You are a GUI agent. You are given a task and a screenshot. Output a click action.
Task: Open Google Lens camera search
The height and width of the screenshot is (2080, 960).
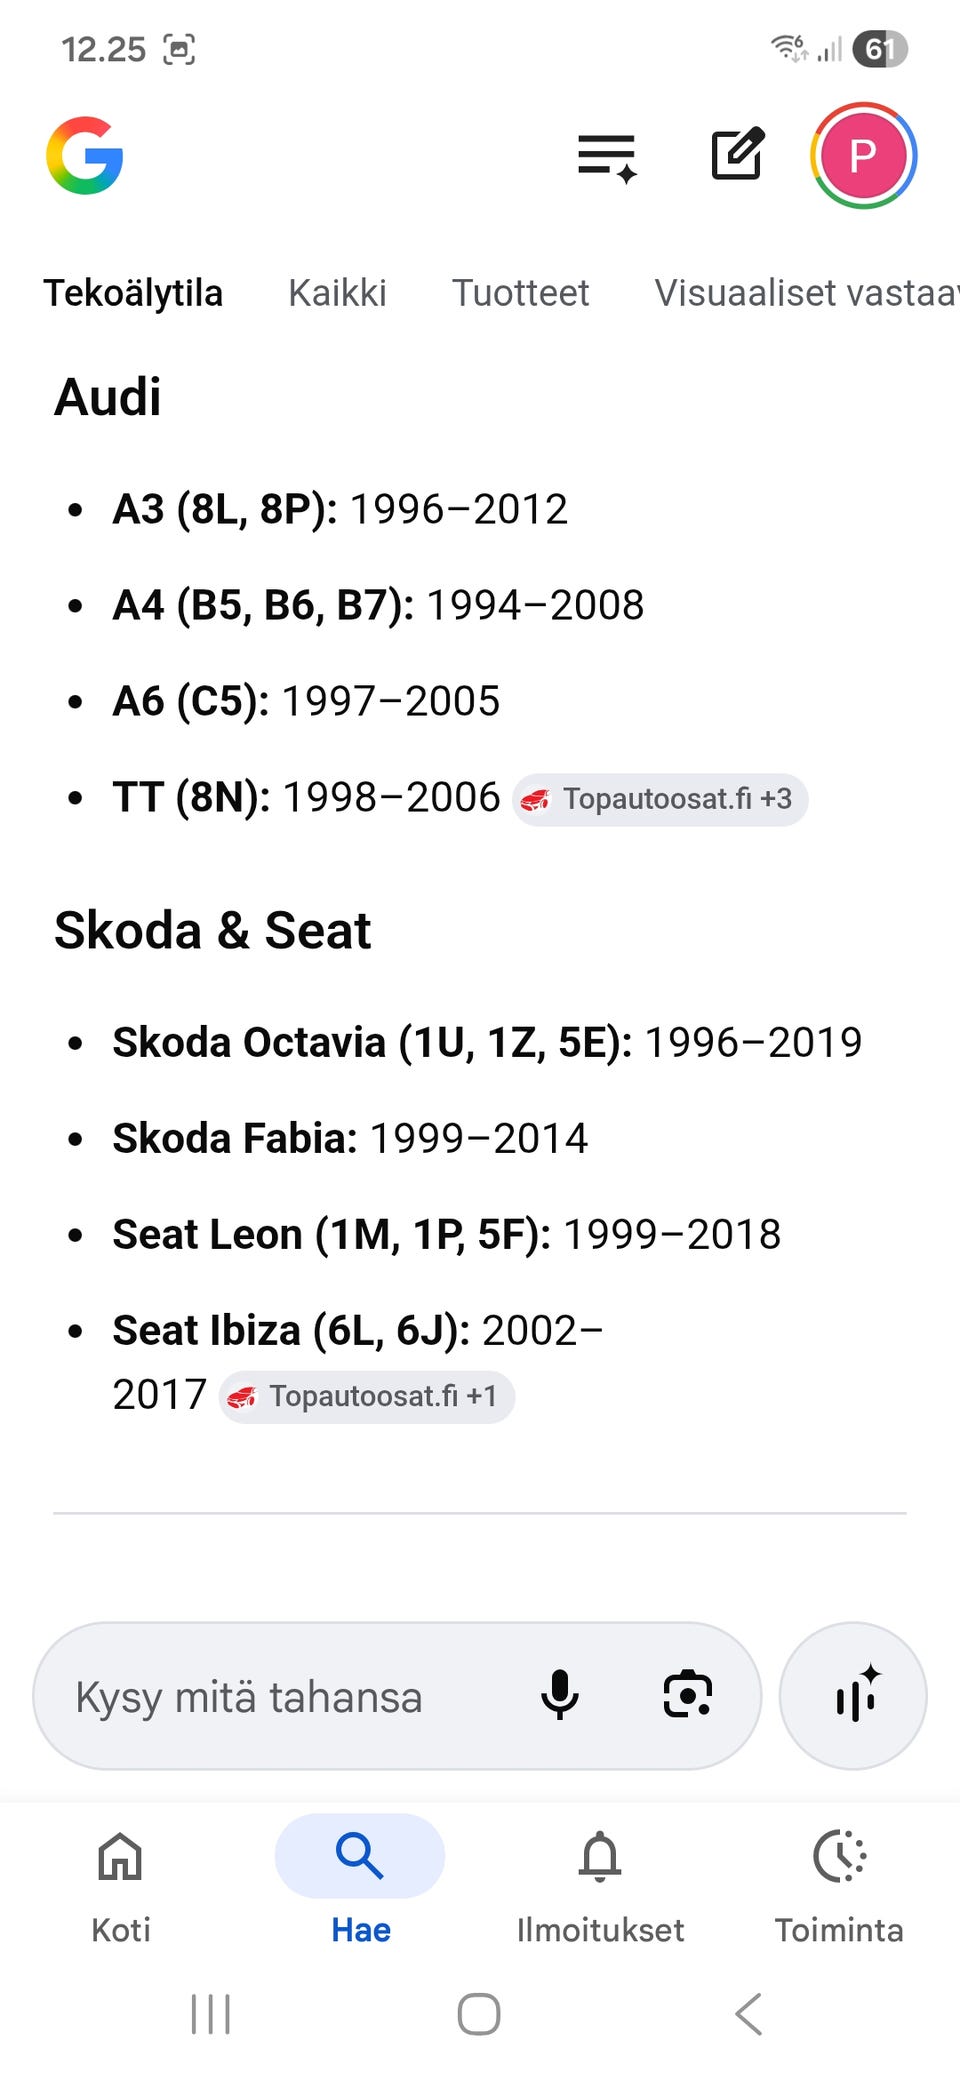(x=688, y=1694)
